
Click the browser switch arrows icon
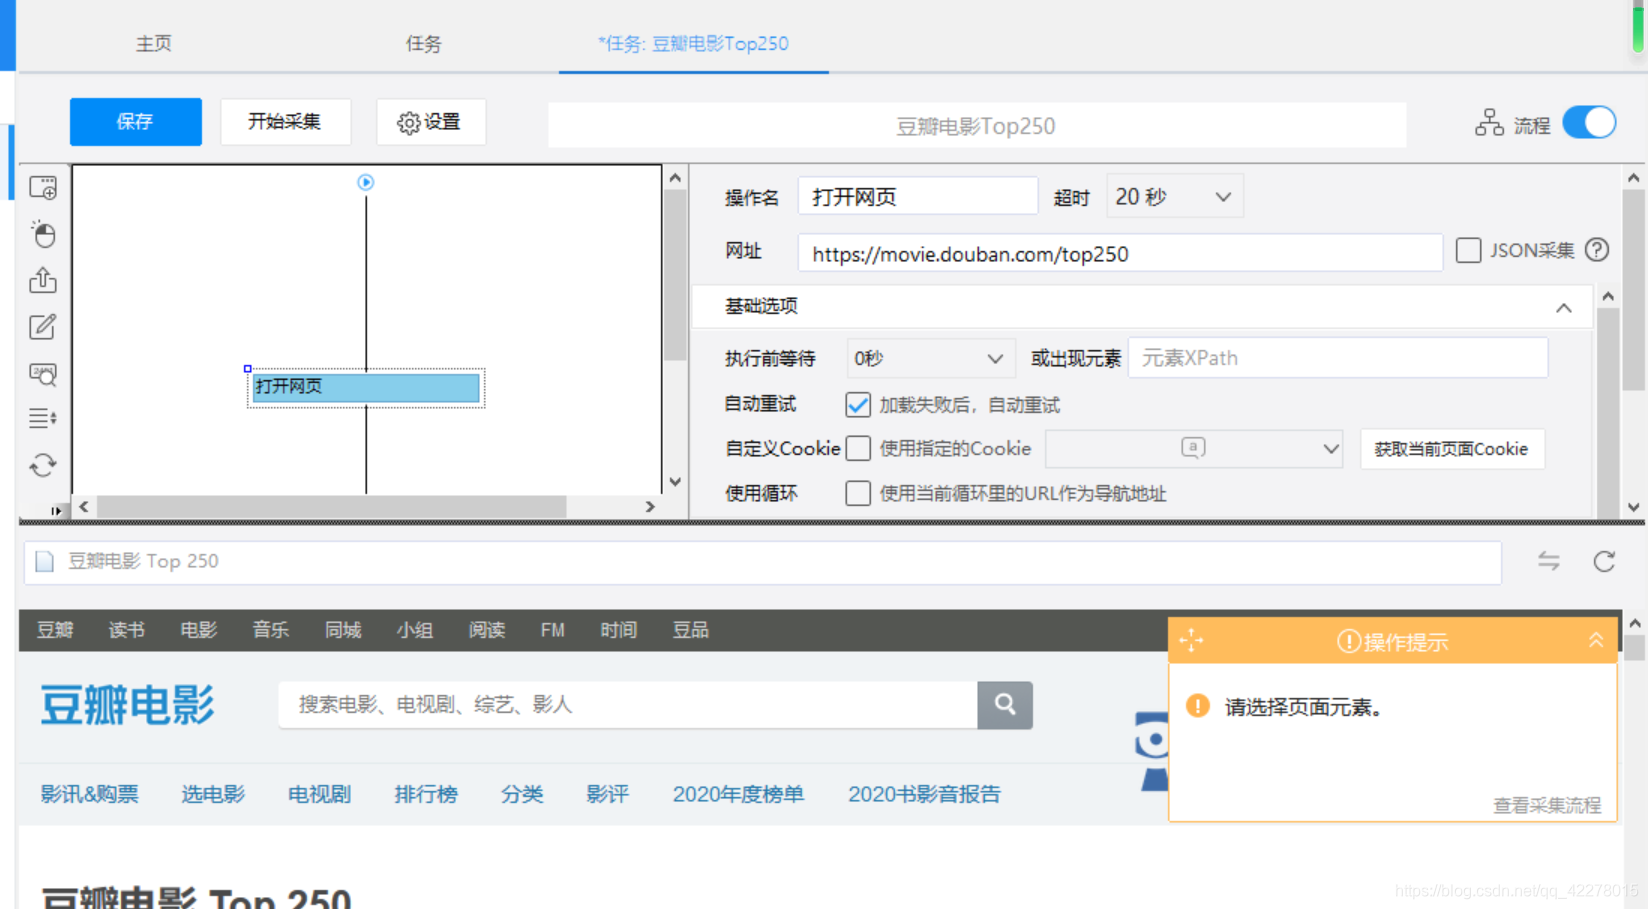(1549, 561)
